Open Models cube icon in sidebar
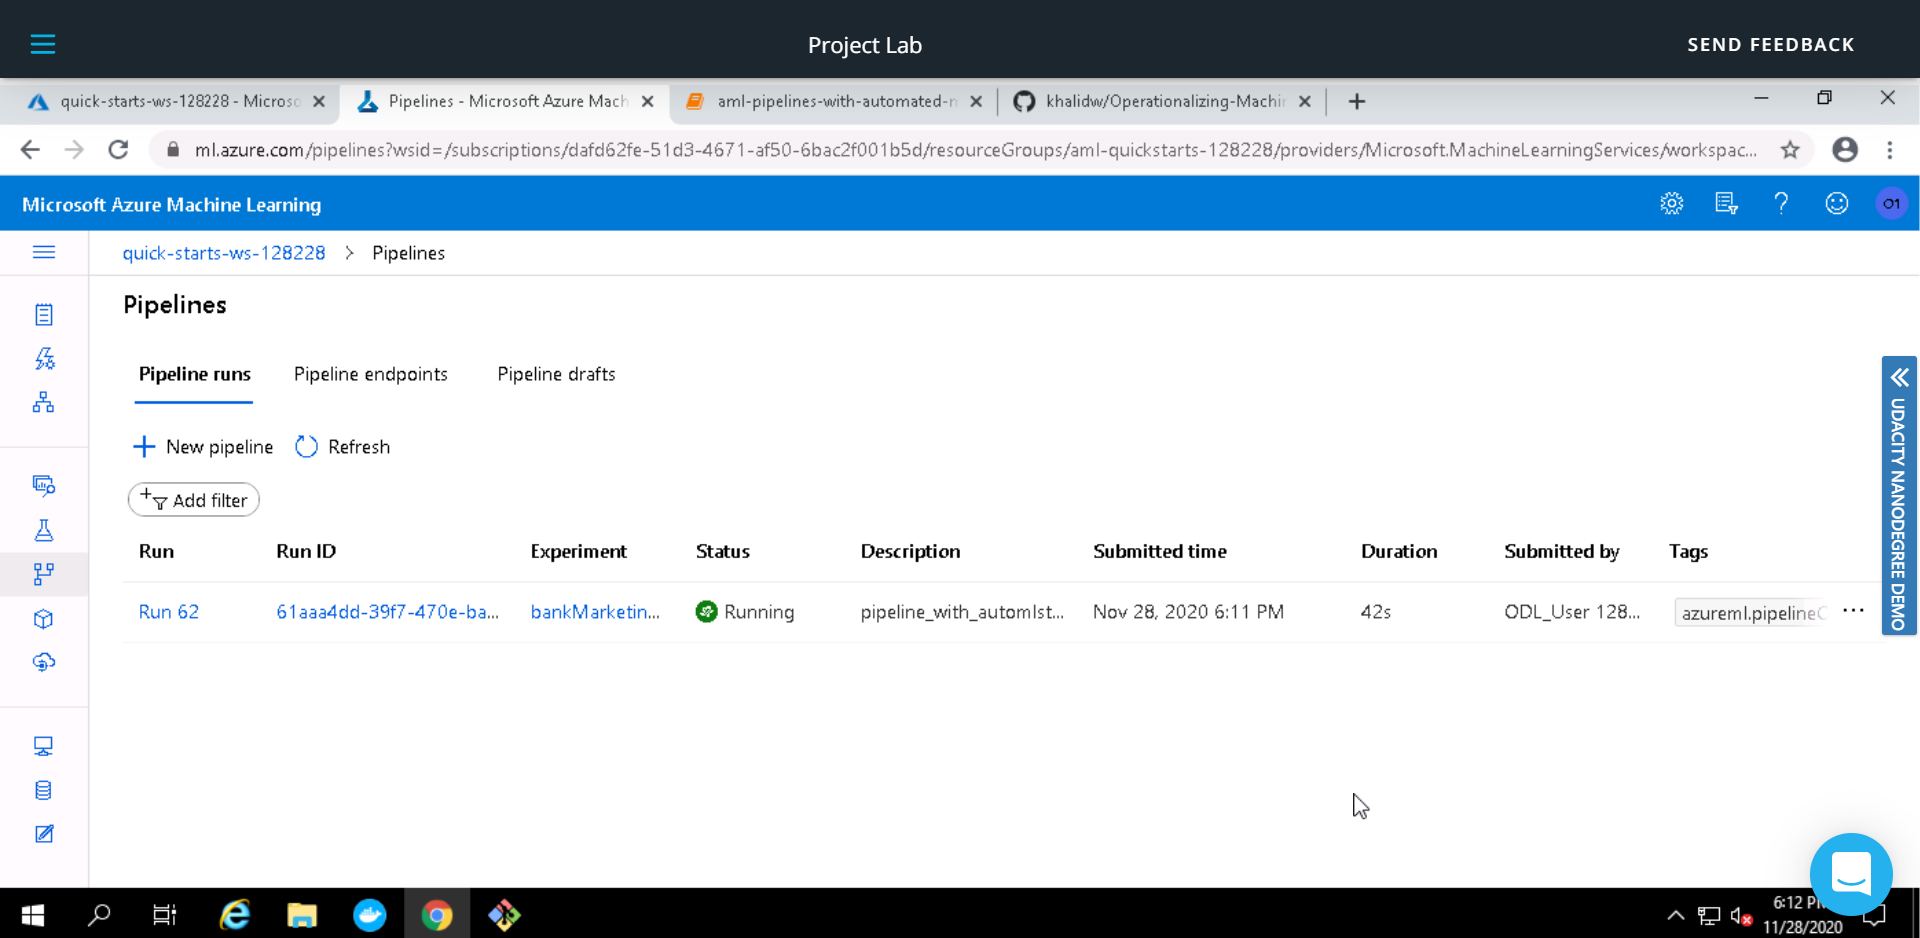Image resolution: width=1920 pixels, height=938 pixels. pos(44,619)
